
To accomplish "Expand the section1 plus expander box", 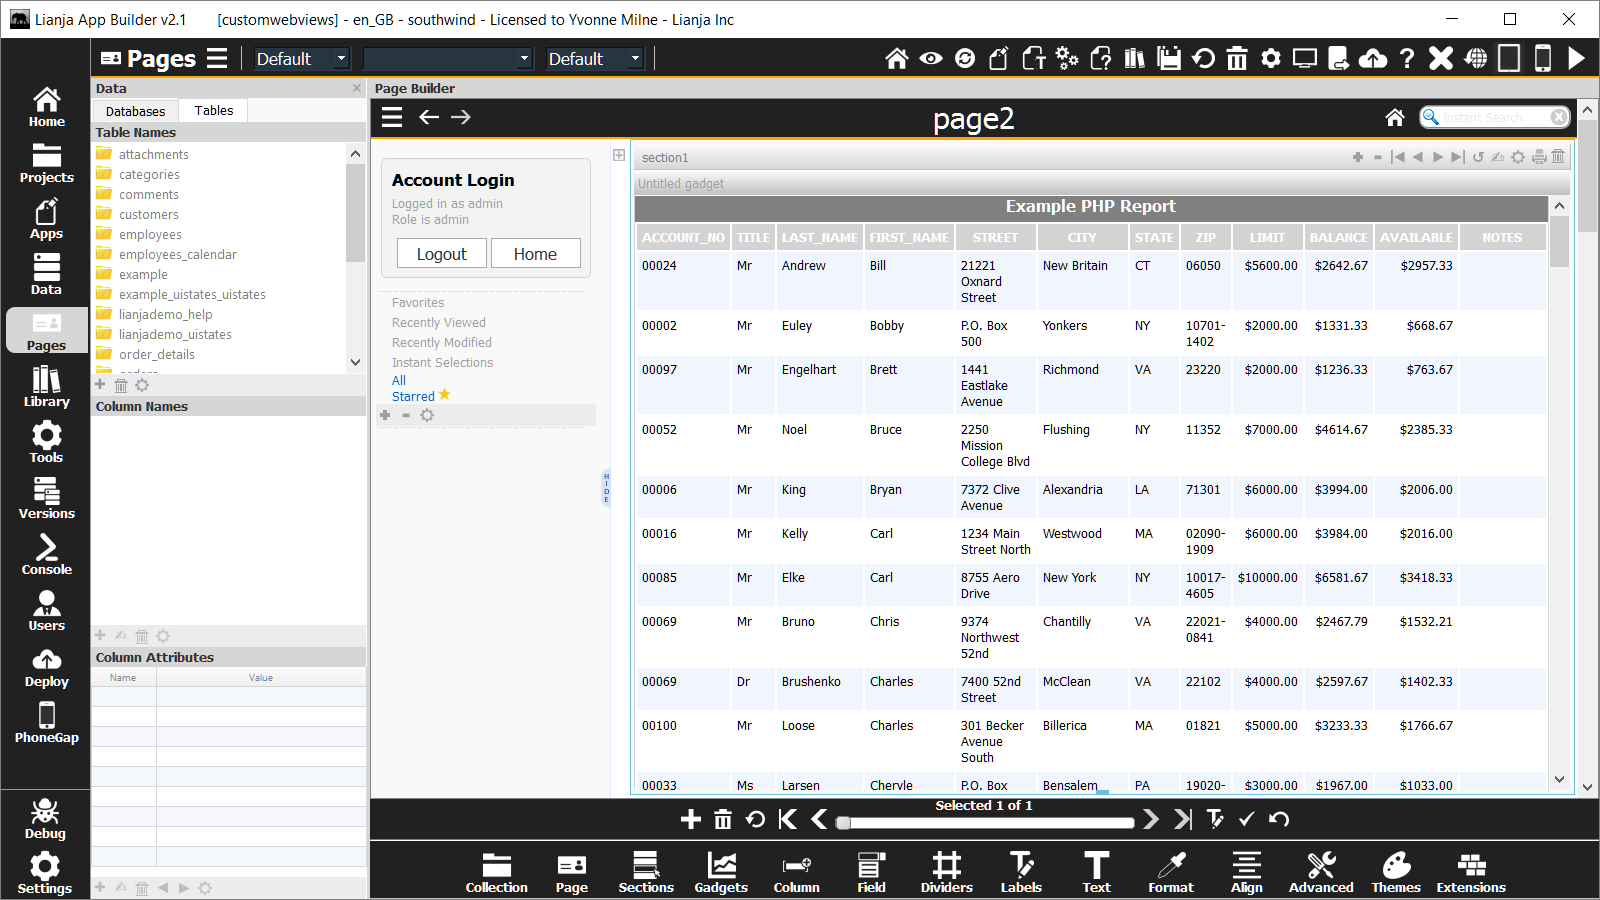I will [619, 155].
